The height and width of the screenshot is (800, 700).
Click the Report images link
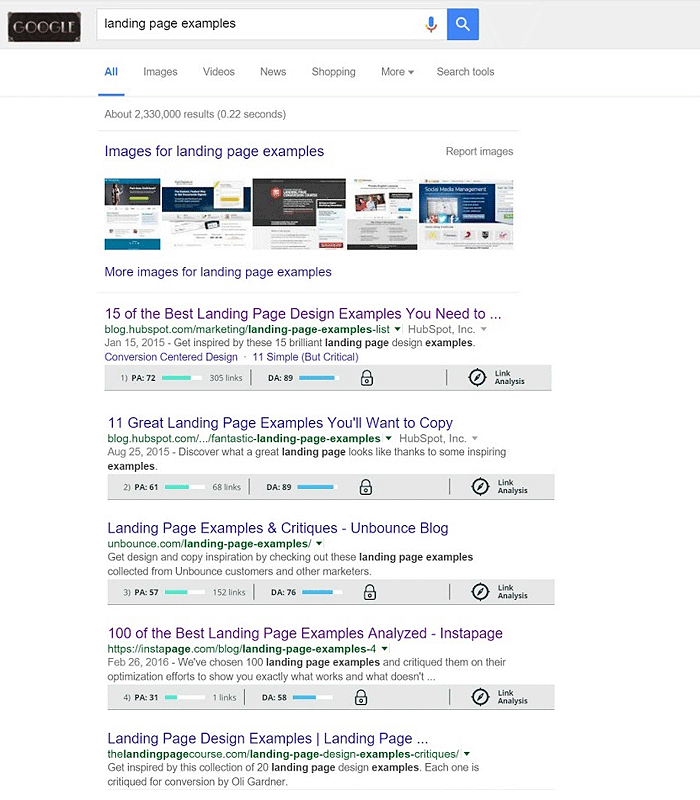[x=480, y=152]
